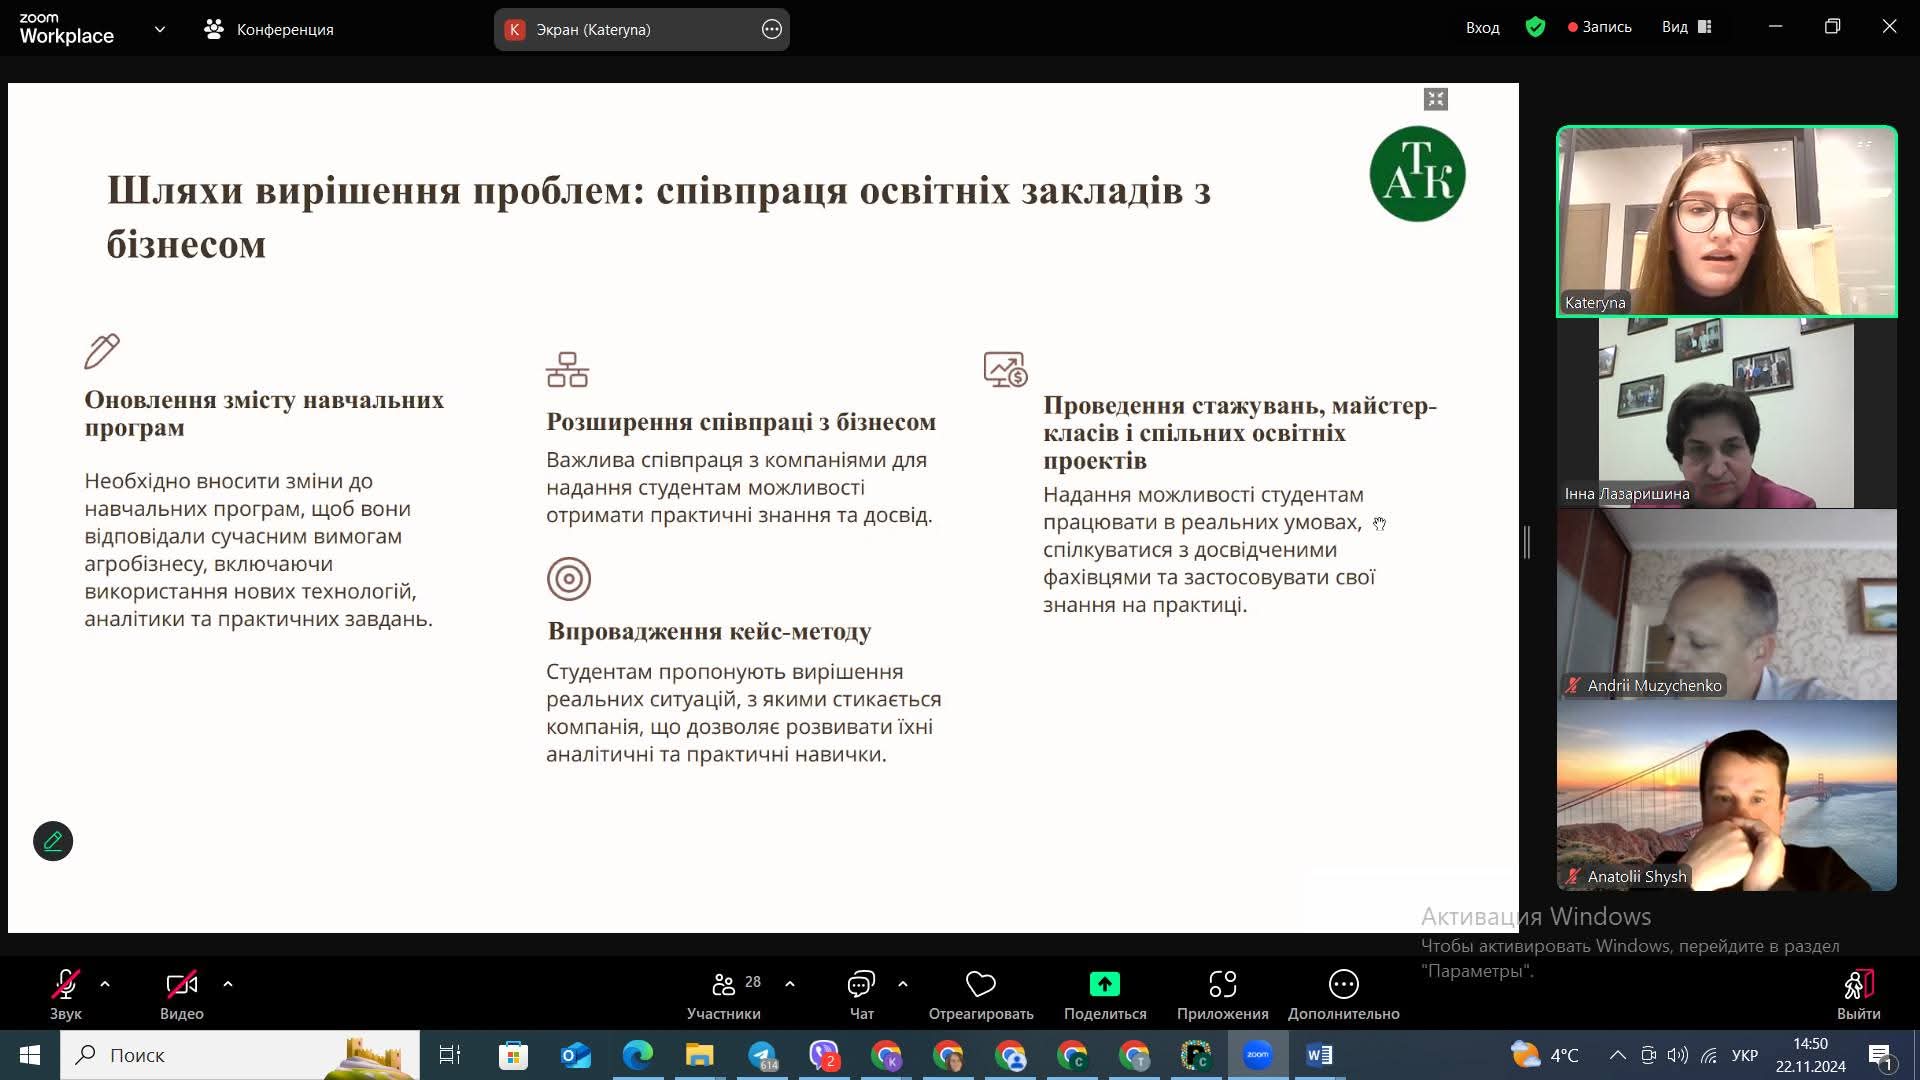Open the Reactions (Отреагировать) heart icon

[x=980, y=985]
